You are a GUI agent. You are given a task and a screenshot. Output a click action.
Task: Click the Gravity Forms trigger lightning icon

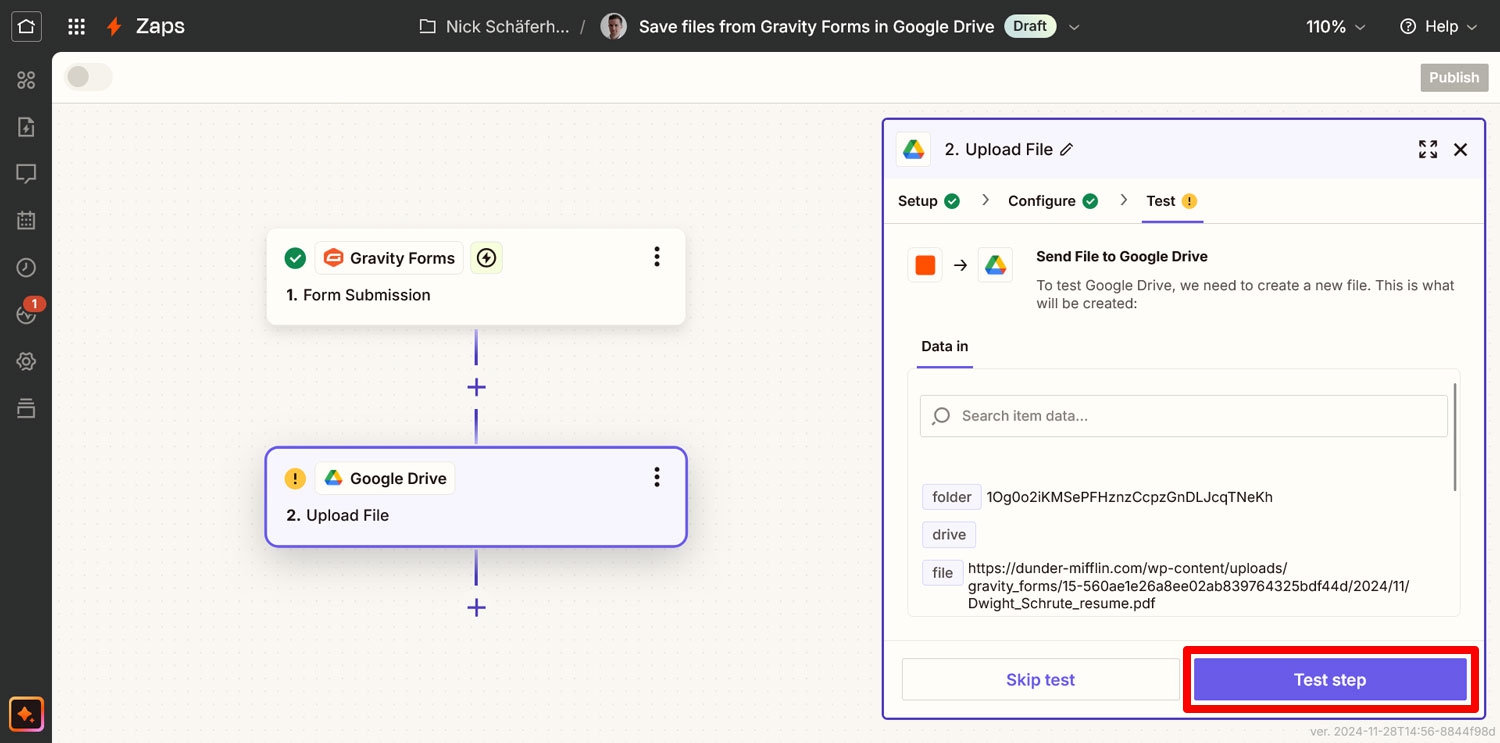pyautogui.click(x=486, y=258)
